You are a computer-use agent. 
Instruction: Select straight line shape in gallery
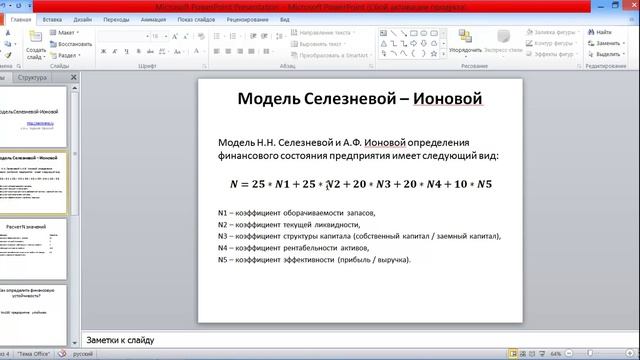pyautogui.click(x=393, y=33)
